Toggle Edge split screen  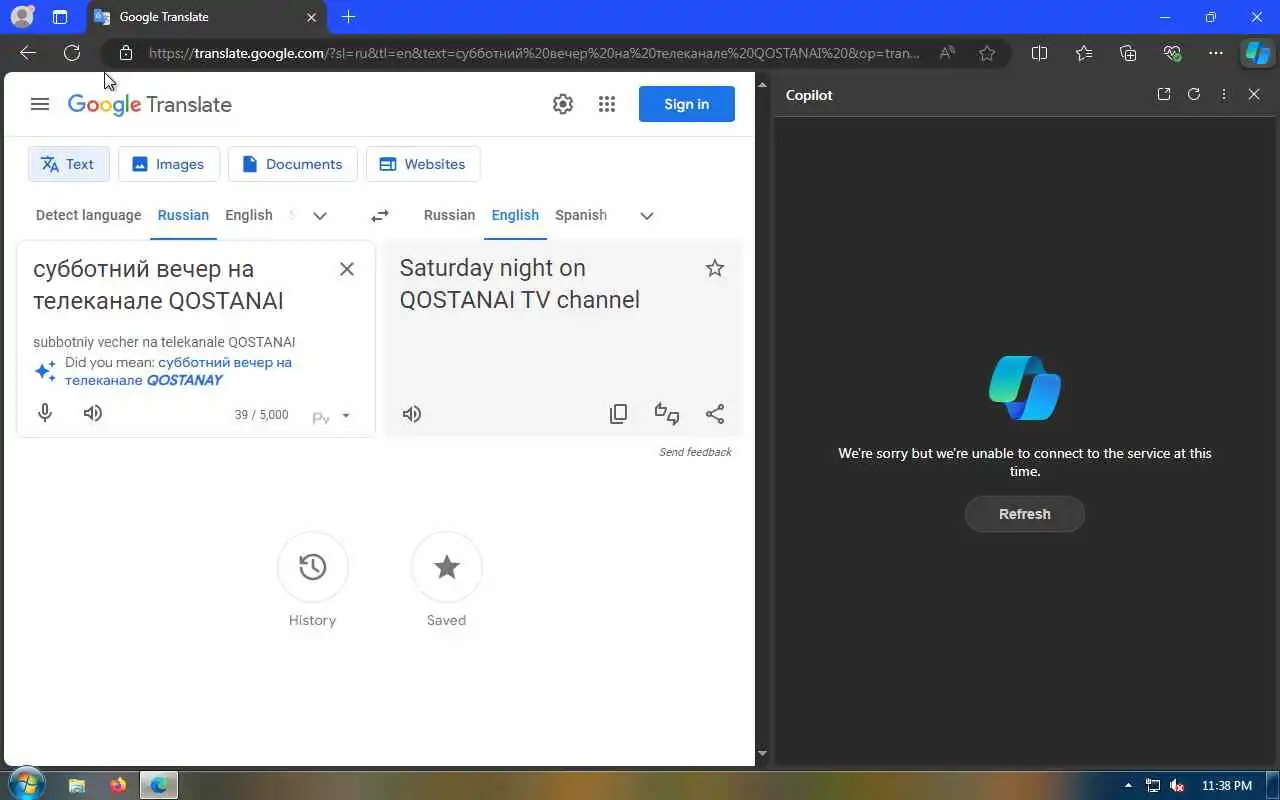click(x=1039, y=53)
